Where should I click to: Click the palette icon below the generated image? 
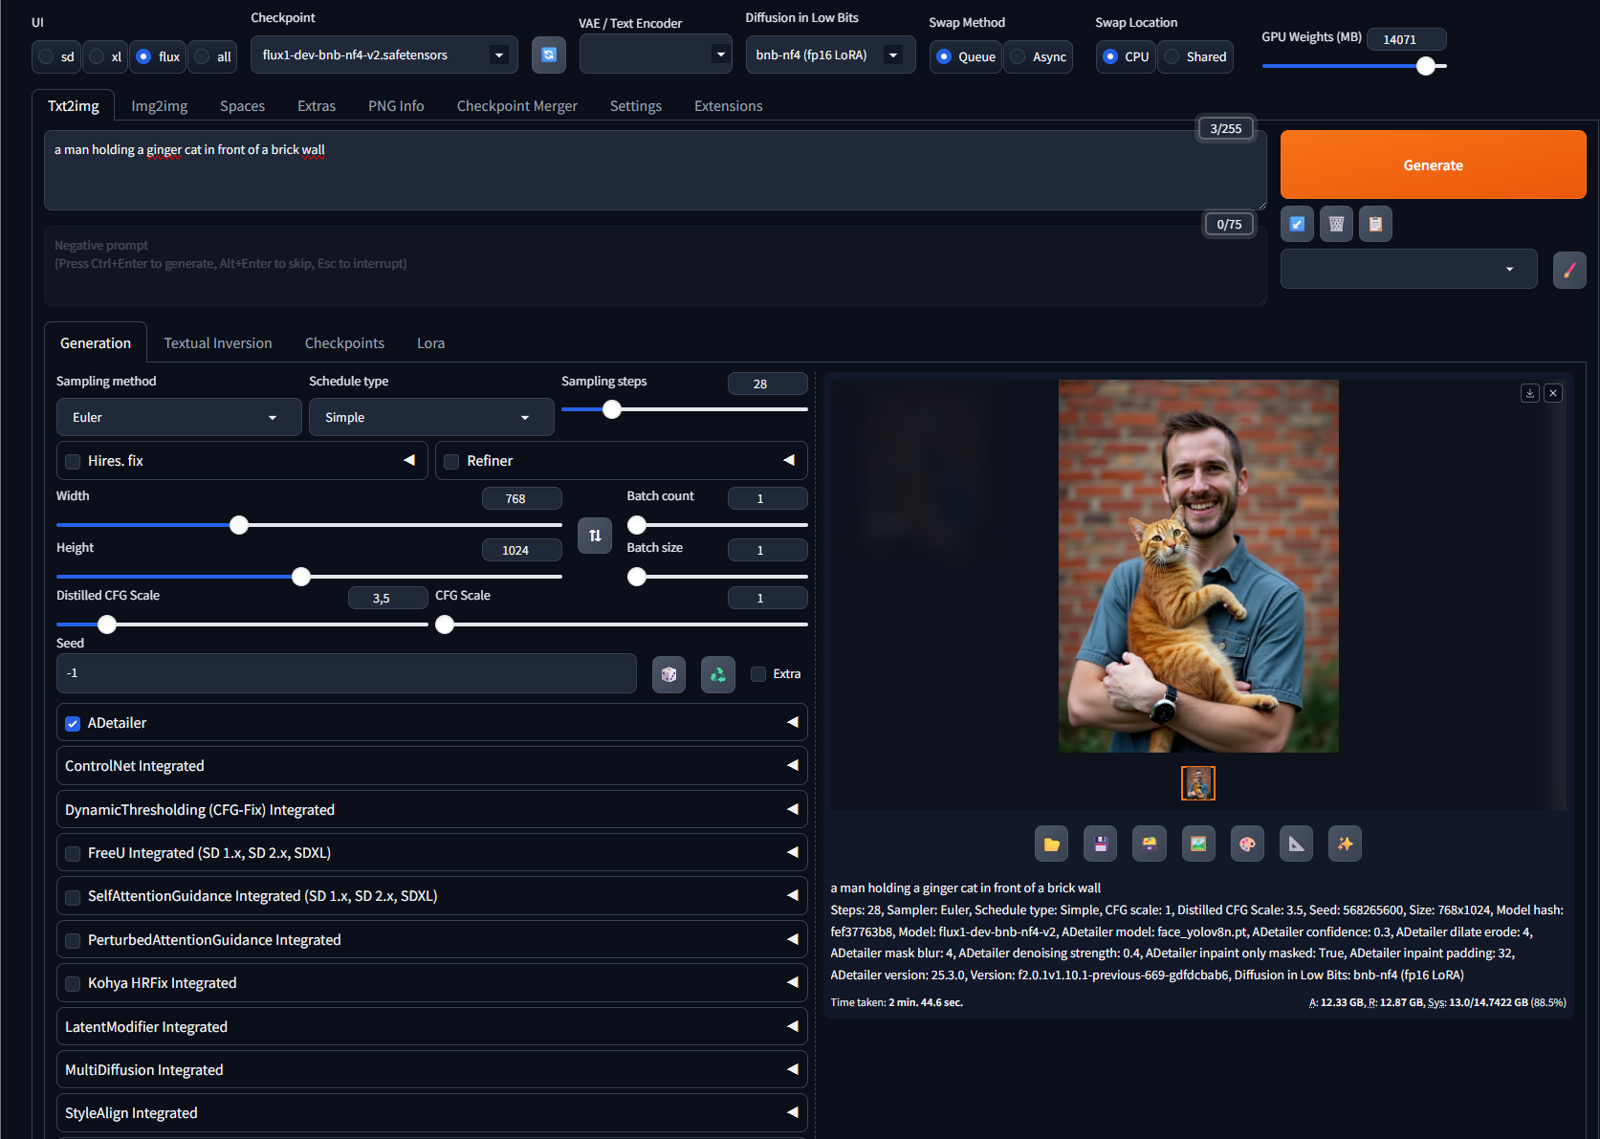(1247, 843)
